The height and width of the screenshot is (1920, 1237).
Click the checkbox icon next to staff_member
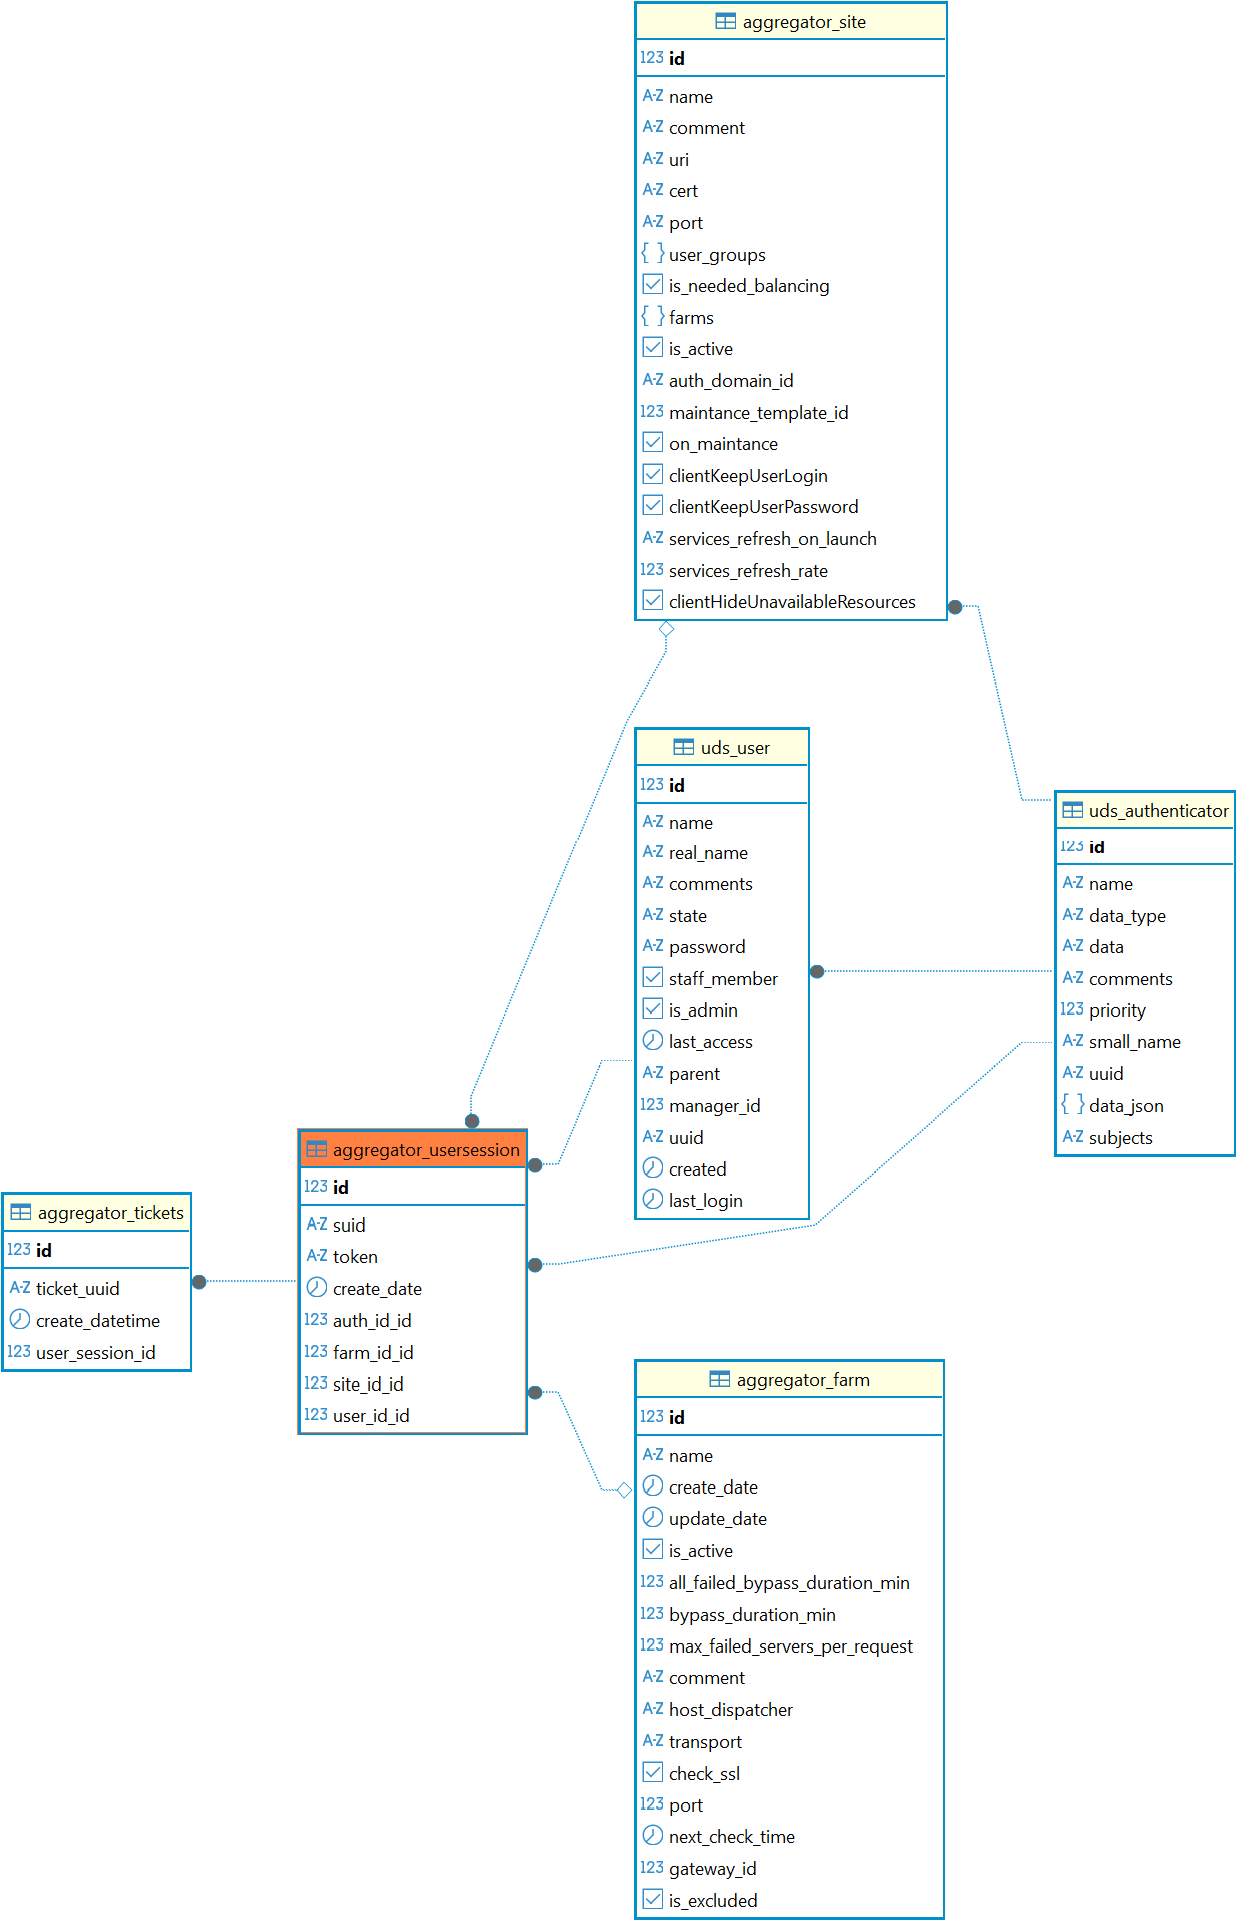652,978
